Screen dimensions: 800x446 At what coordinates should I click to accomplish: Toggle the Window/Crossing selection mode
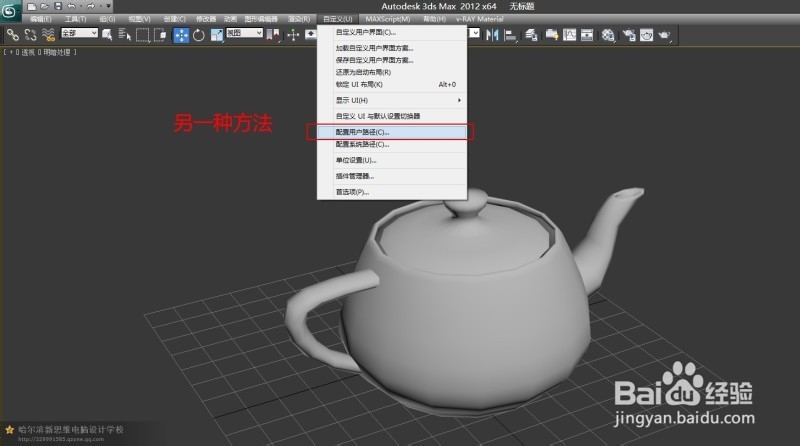pyautogui.click(x=160, y=34)
